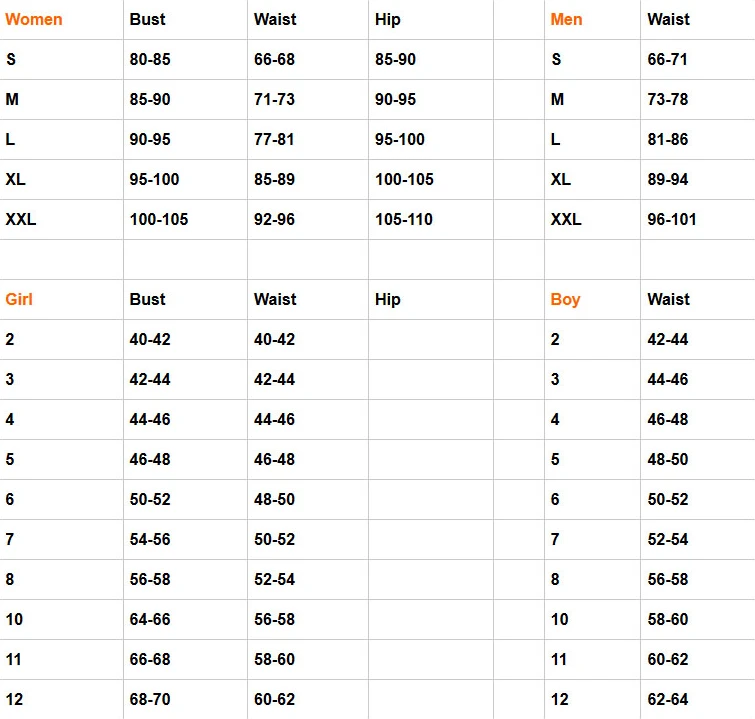Click Men's XL waist value 89-94
Screen dimensions: 755x719
click(x=667, y=179)
